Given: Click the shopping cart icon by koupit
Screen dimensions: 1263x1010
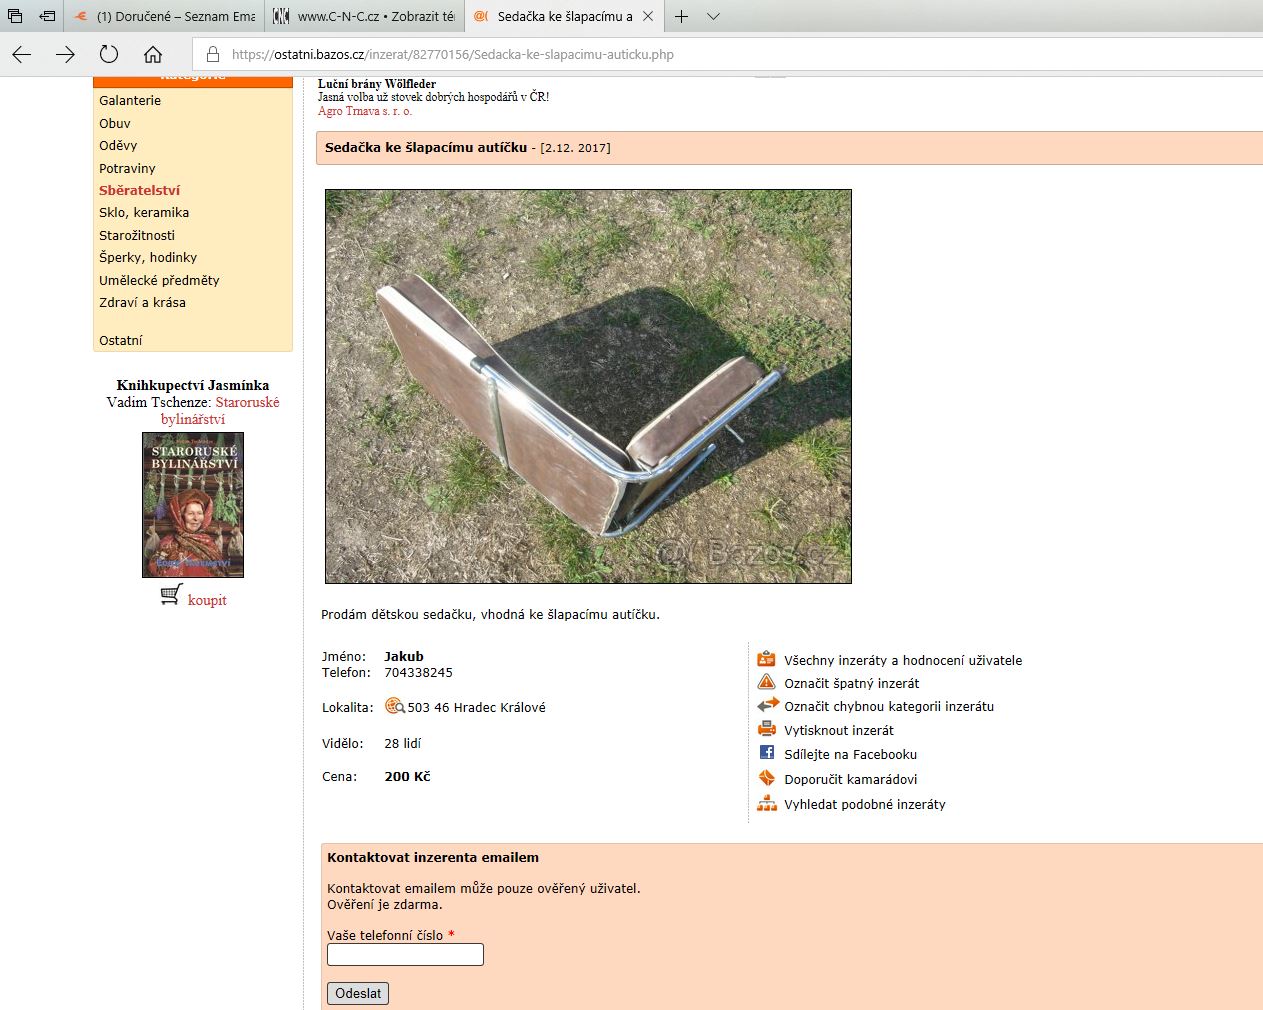Looking at the screenshot, I should (x=171, y=596).
